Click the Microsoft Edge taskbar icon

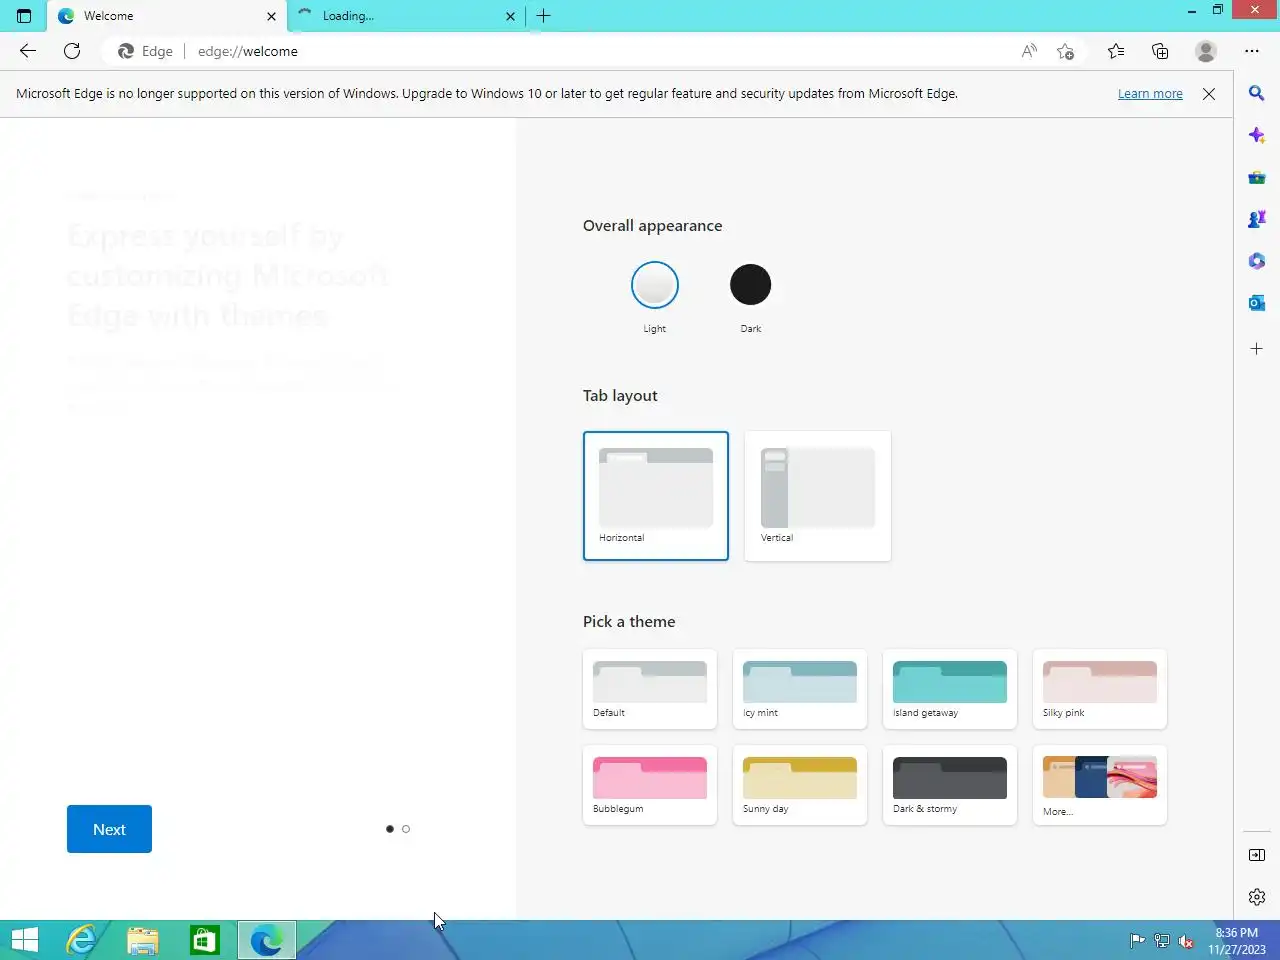(266, 940)
